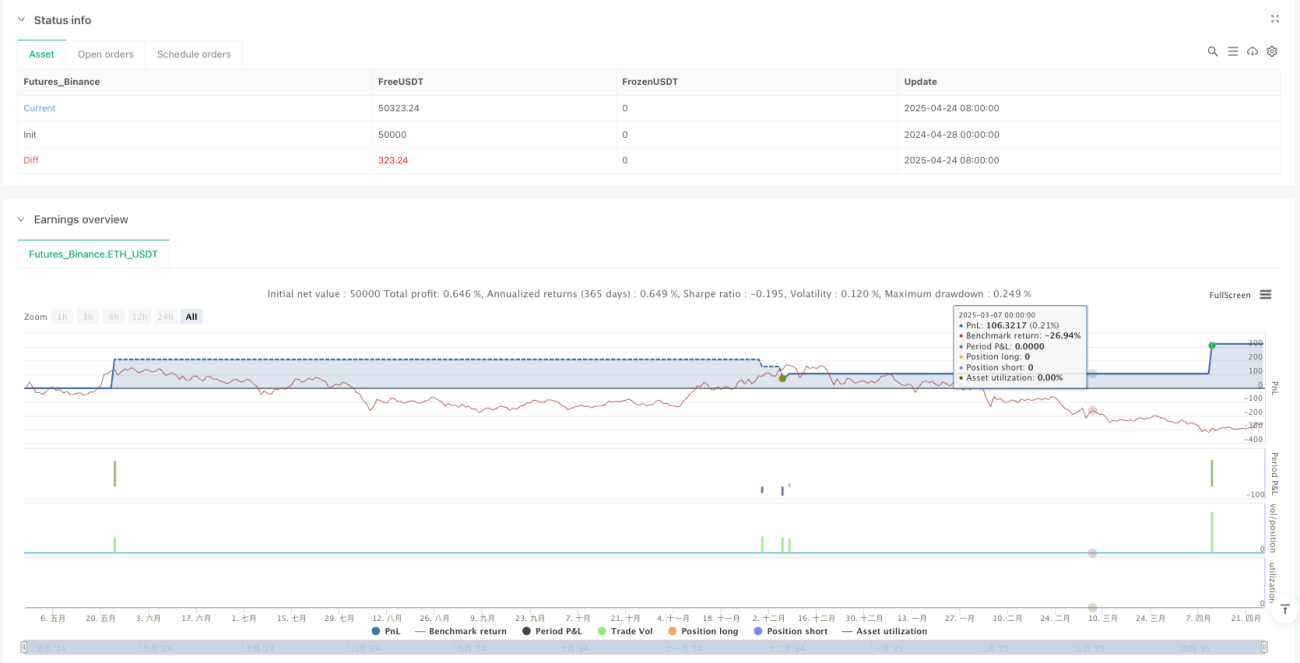The image size is (1300, 663).
Task: Click the Current row label in the Asset table
Action: (40, 108)
